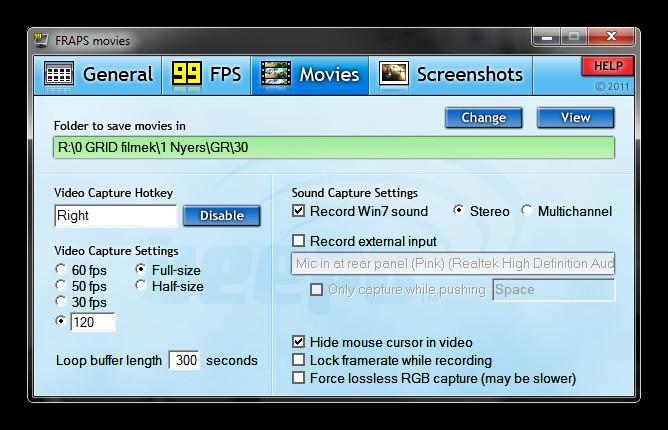
Task: Toggle Only capture while pushing checkbox
Action: (x=316, y=290)
